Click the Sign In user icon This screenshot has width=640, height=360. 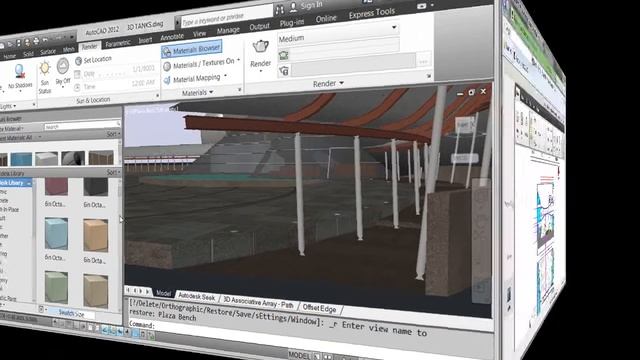coord(293,7)
